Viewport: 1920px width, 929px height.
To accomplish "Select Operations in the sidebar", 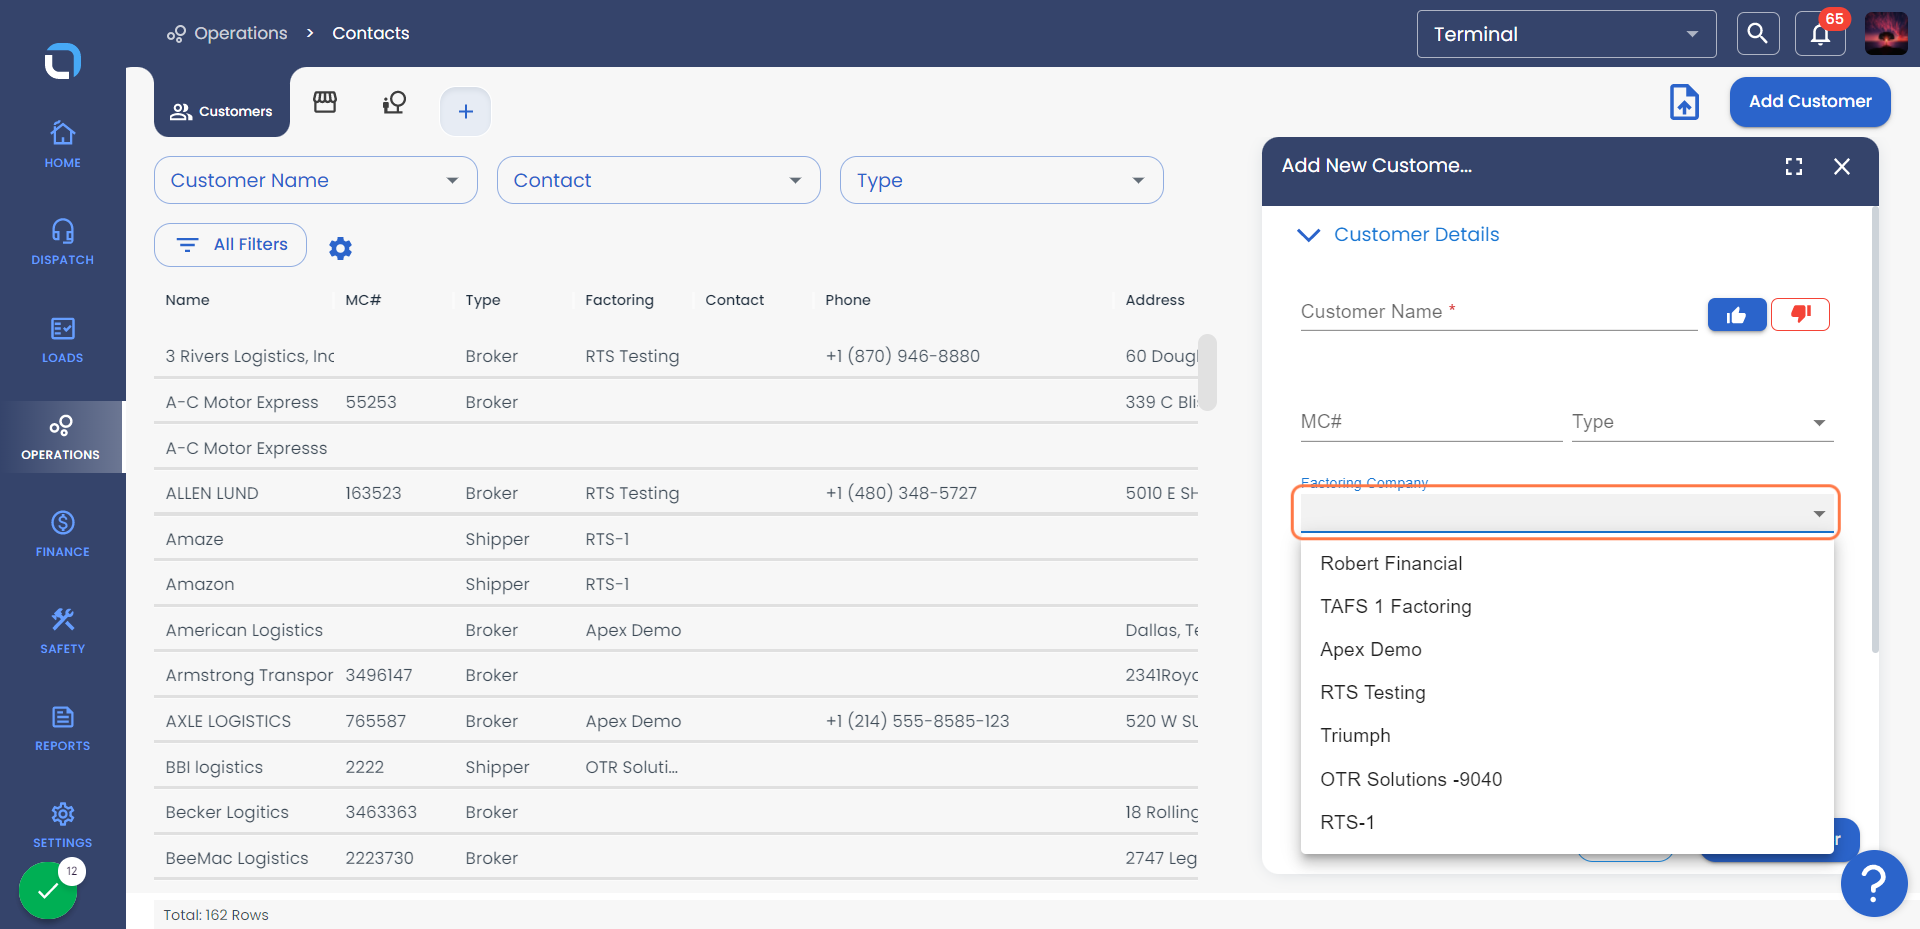I will (61, 437).
